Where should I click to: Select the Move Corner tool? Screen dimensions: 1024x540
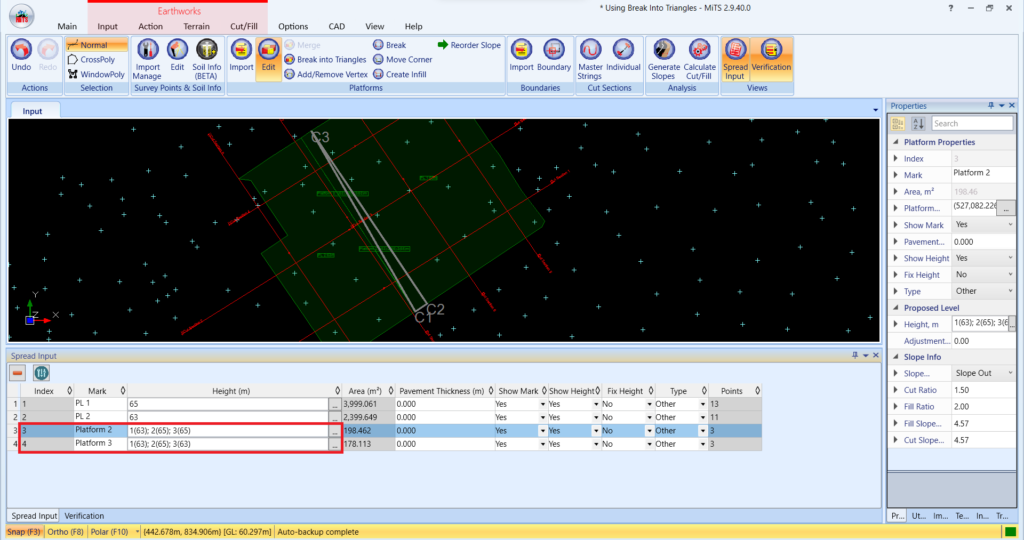pos(402,59)
